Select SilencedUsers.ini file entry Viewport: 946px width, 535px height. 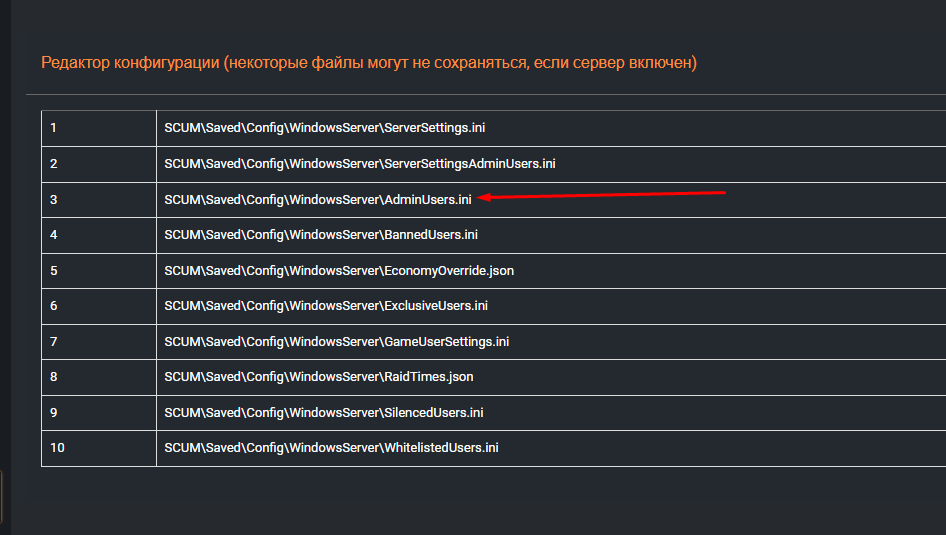324,413
